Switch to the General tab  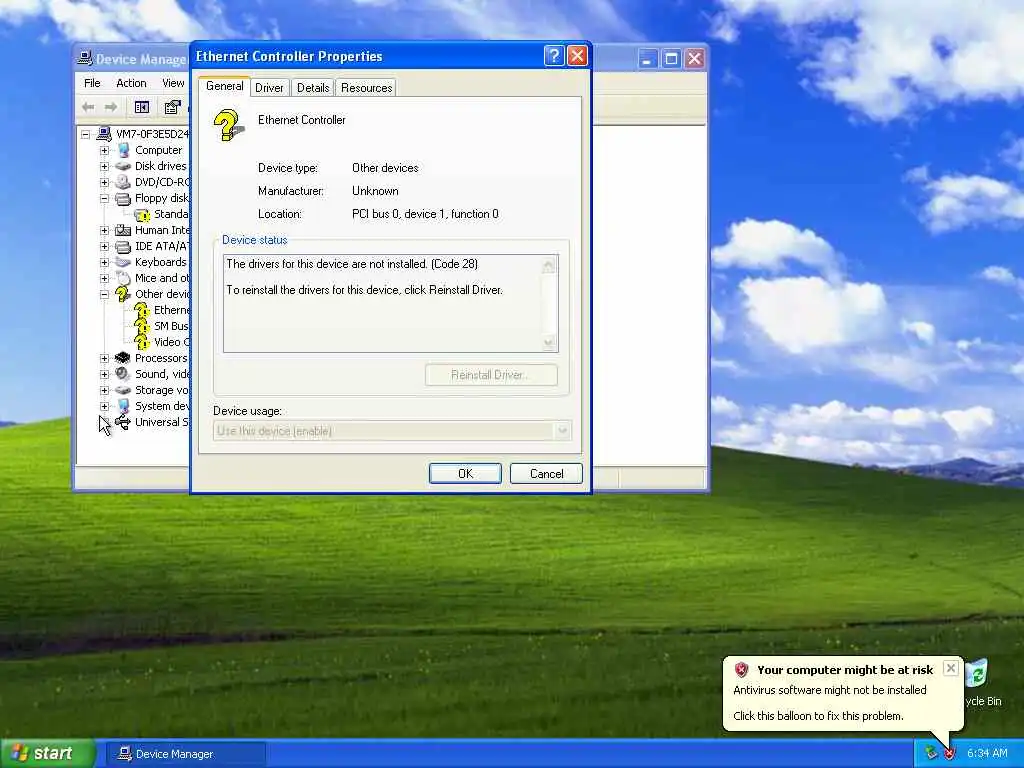pos(225,86)
